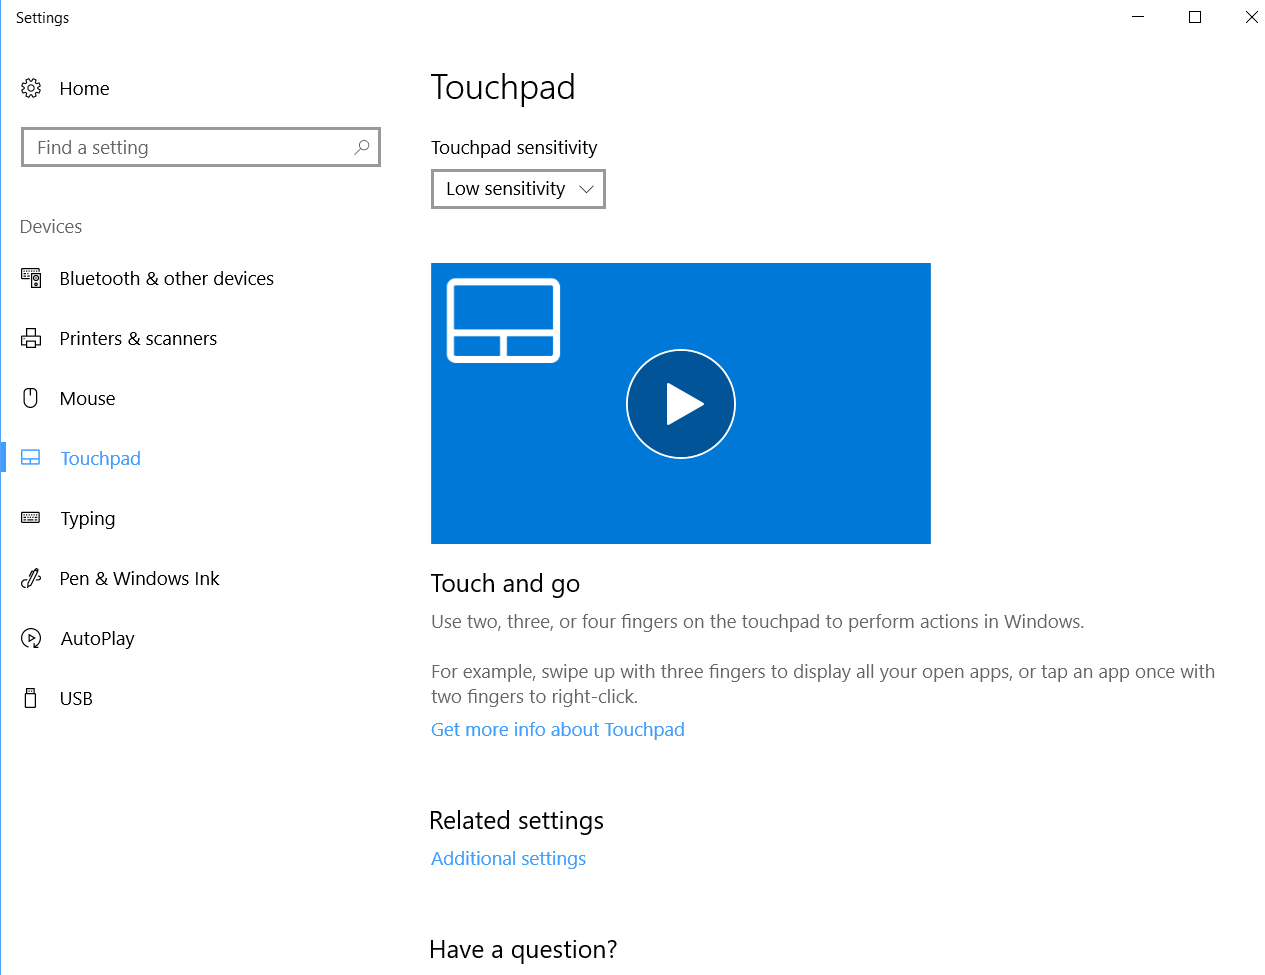Click the Printers & scanners printer icon
This screenshot has width=1265, height=975.
tap(31, 338)
